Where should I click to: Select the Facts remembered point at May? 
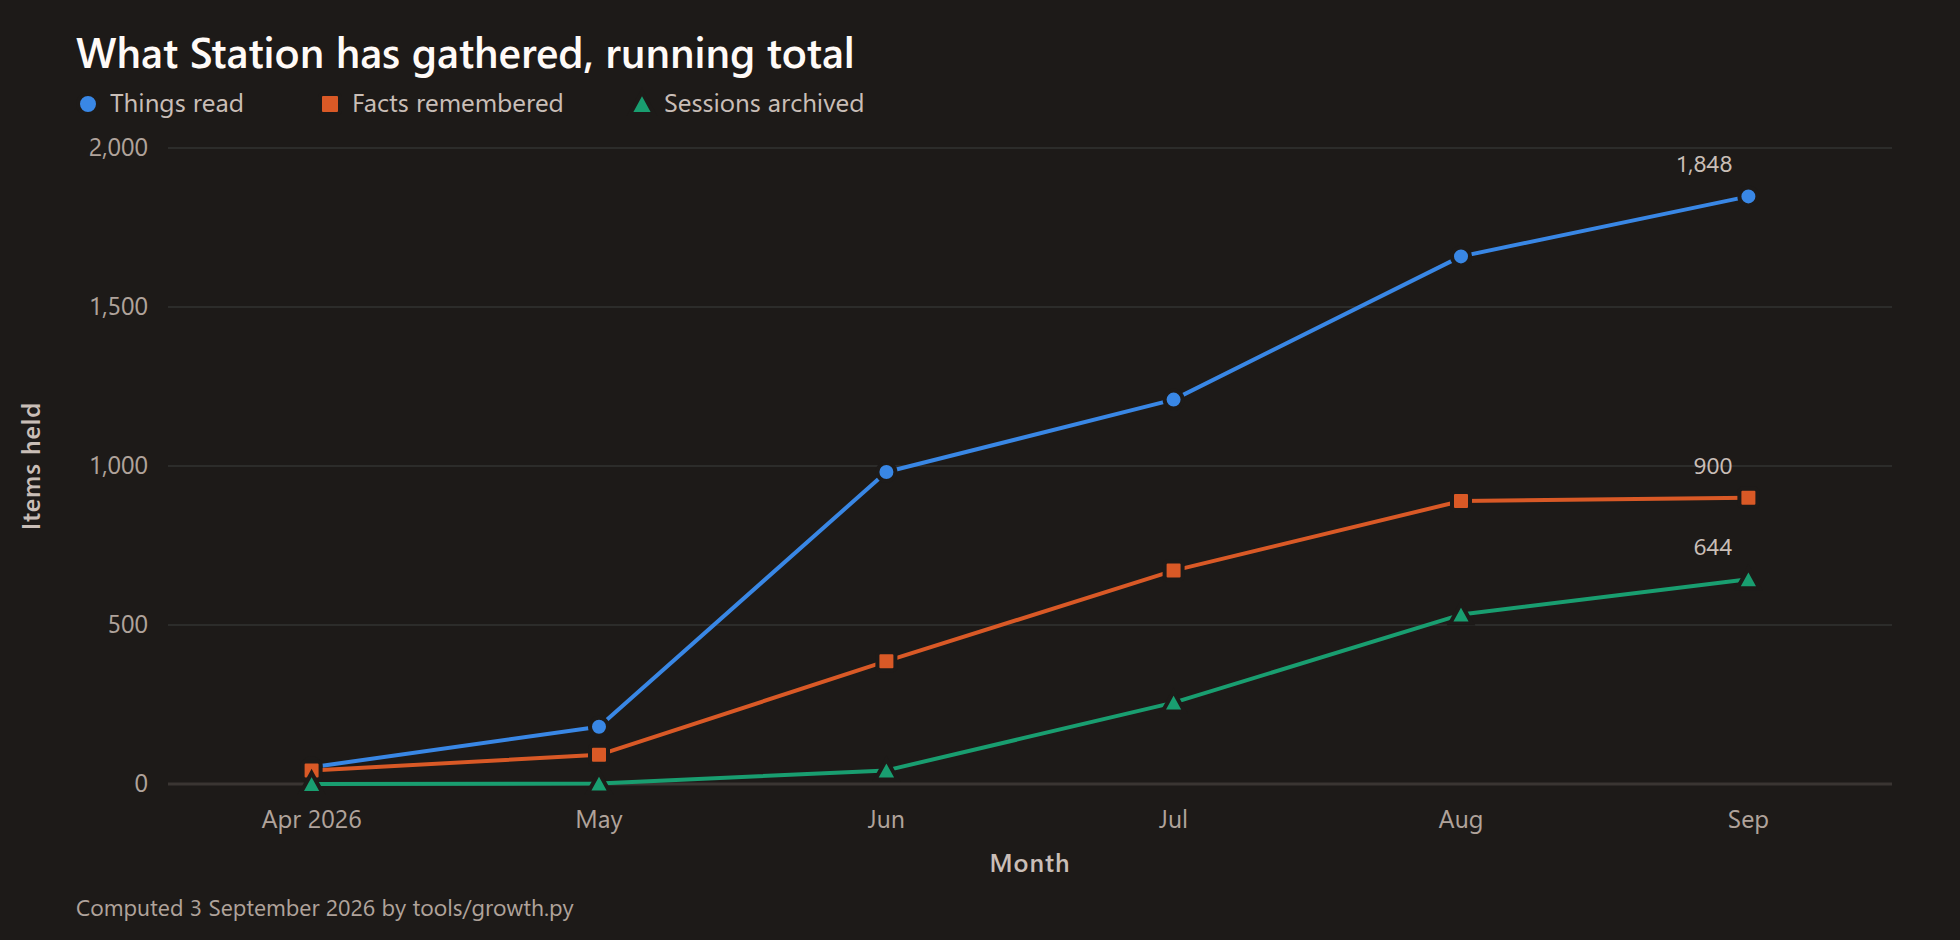click(599, 755)
